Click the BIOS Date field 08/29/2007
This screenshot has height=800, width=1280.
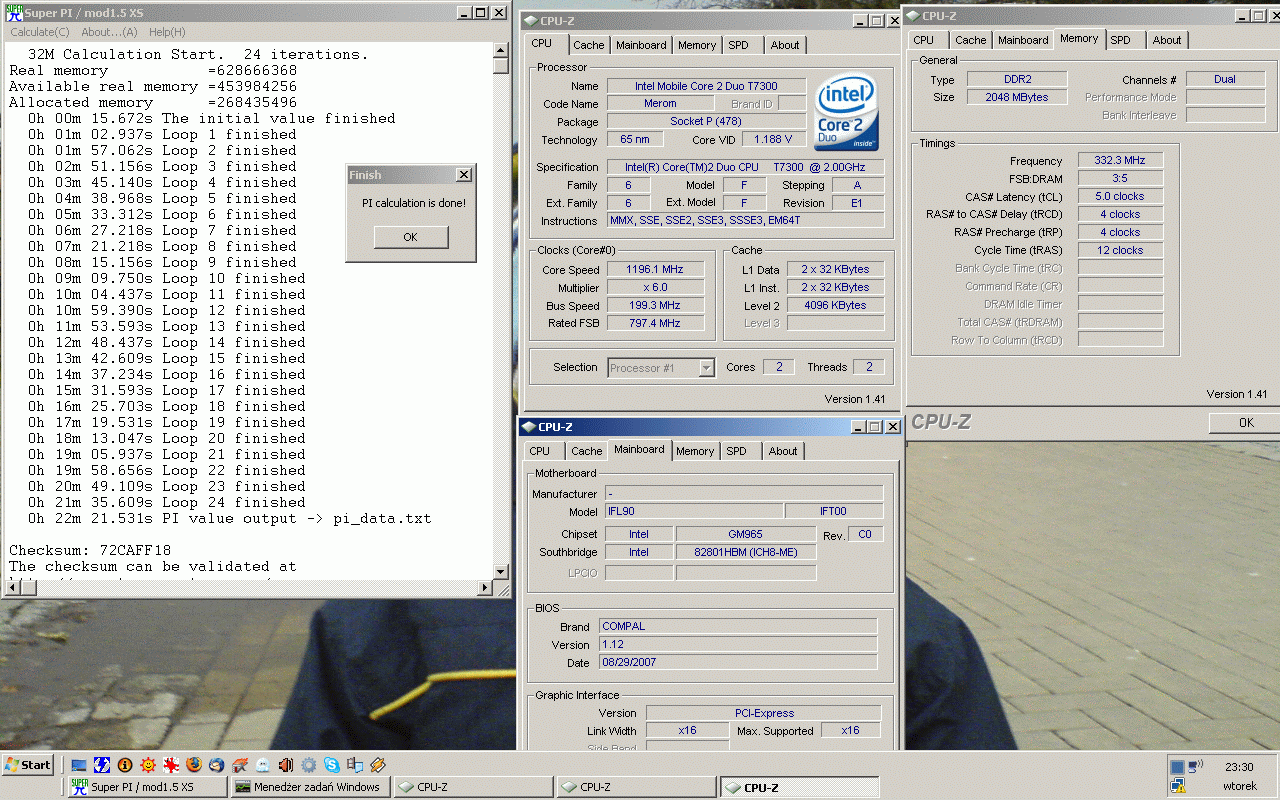click(x=738, y=662)
